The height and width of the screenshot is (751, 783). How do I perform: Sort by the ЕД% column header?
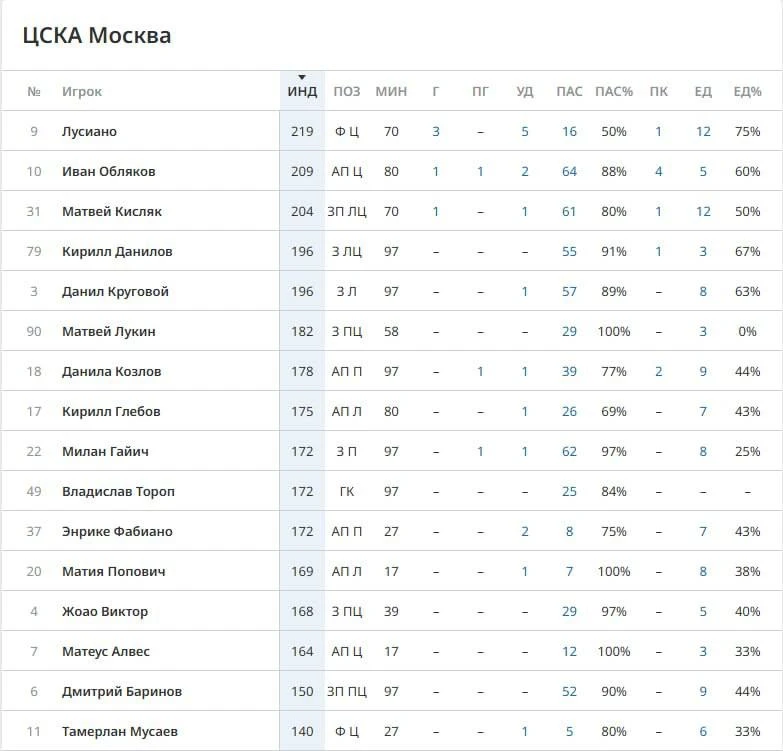coord(747,91)
